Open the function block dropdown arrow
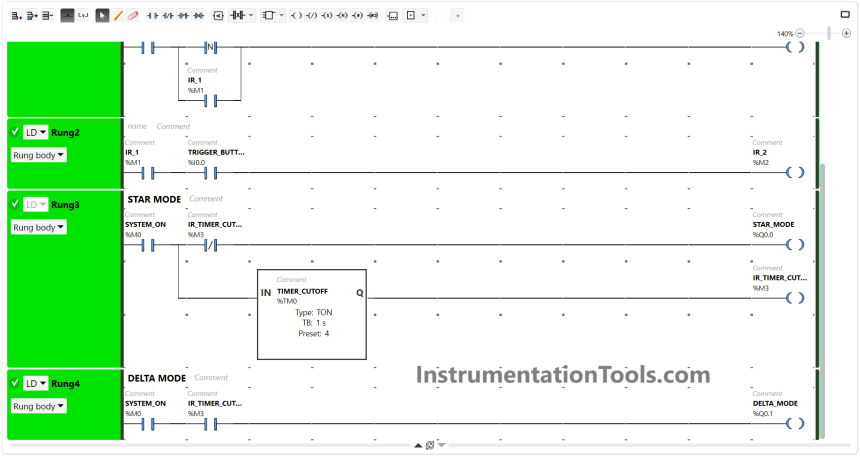This screenshot has height=456, width=860. pos(282,15)
